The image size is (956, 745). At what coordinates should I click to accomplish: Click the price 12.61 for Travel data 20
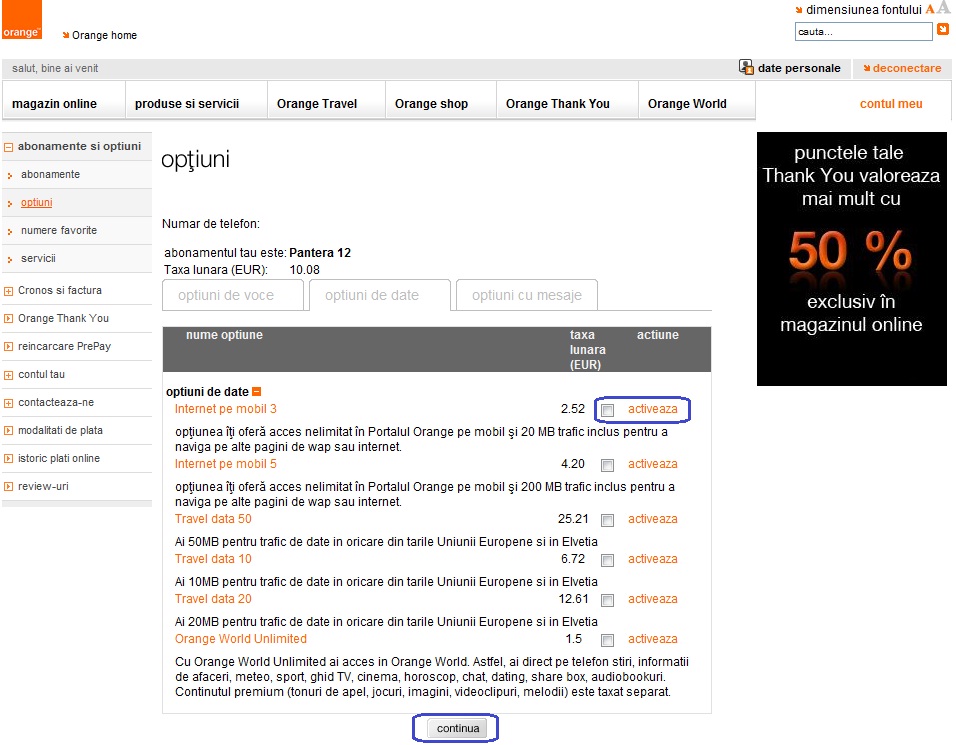[x=573, y=599]
